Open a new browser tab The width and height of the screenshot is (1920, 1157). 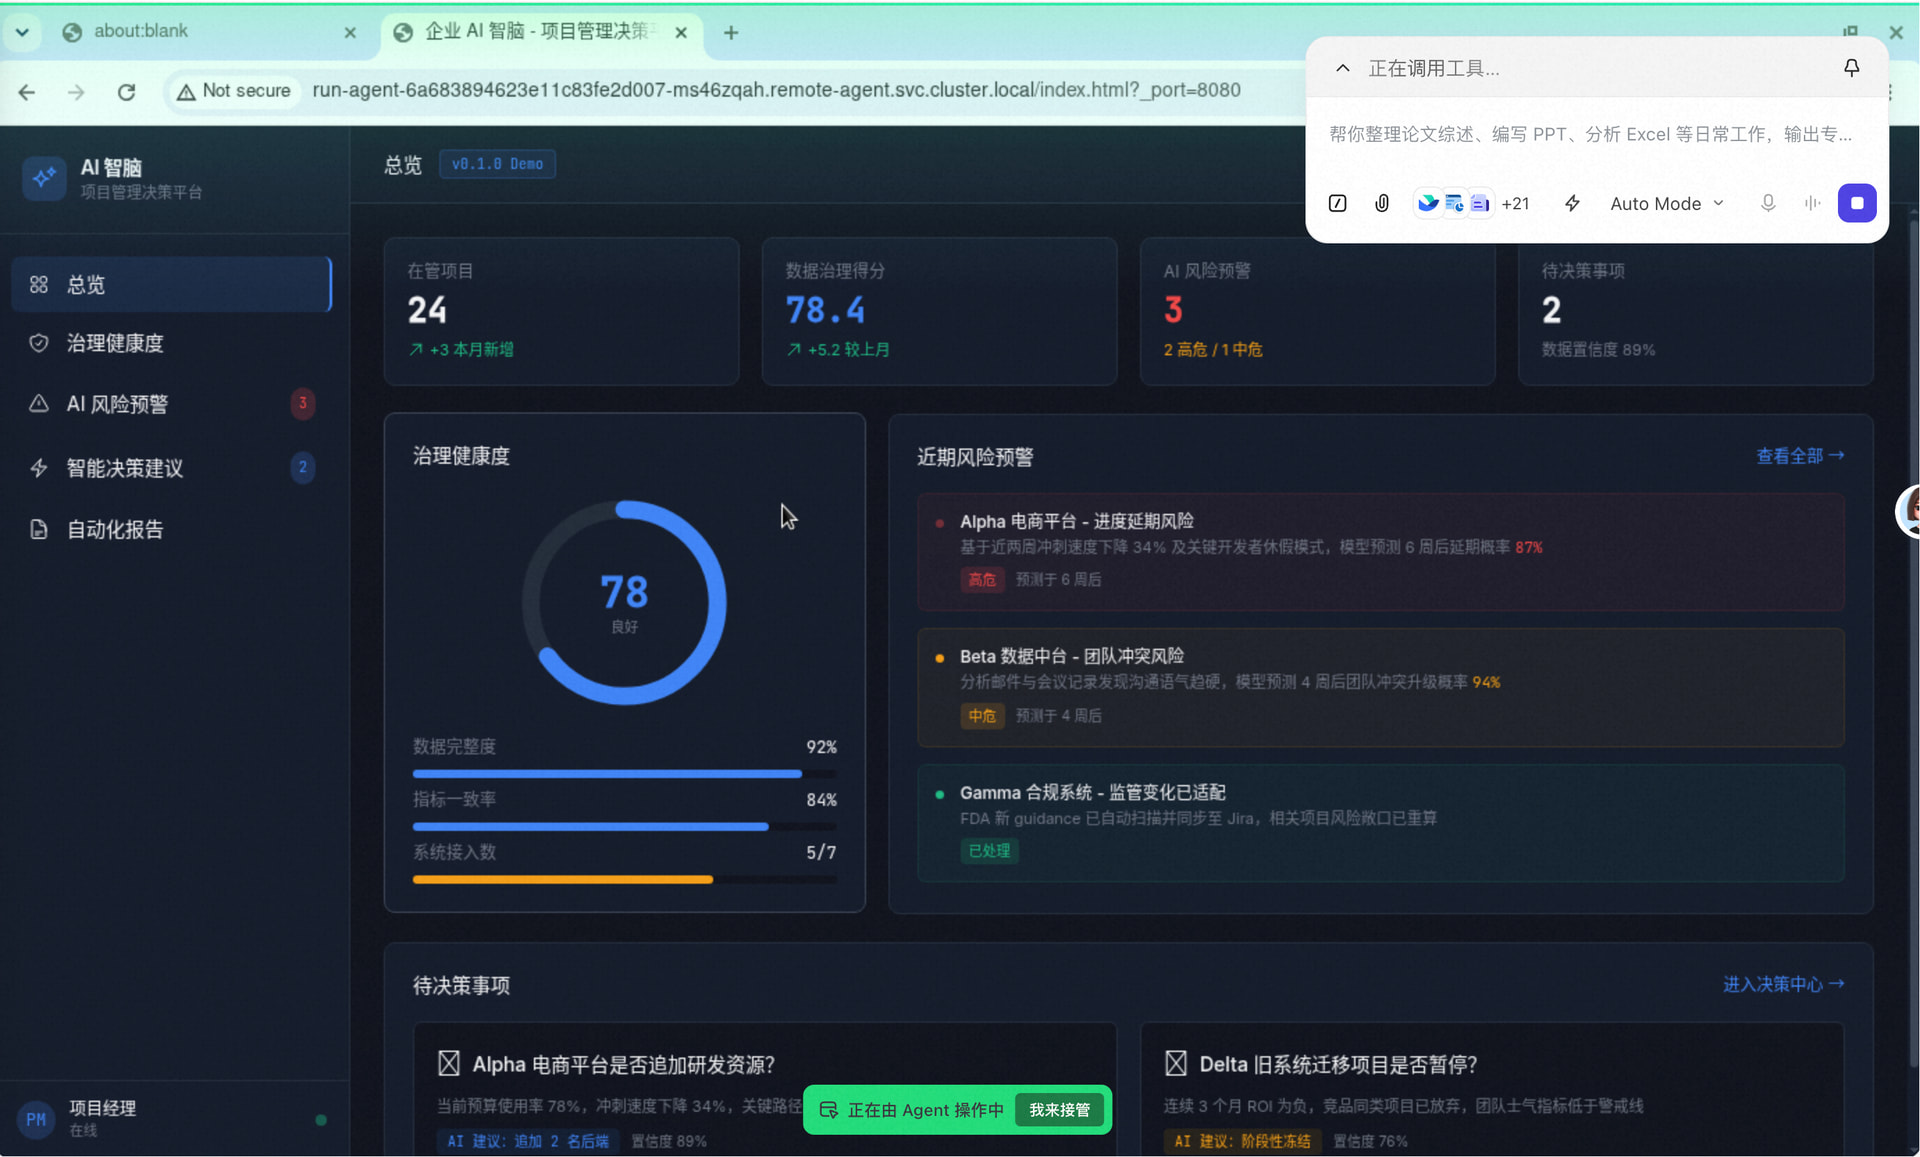[731, 33]
